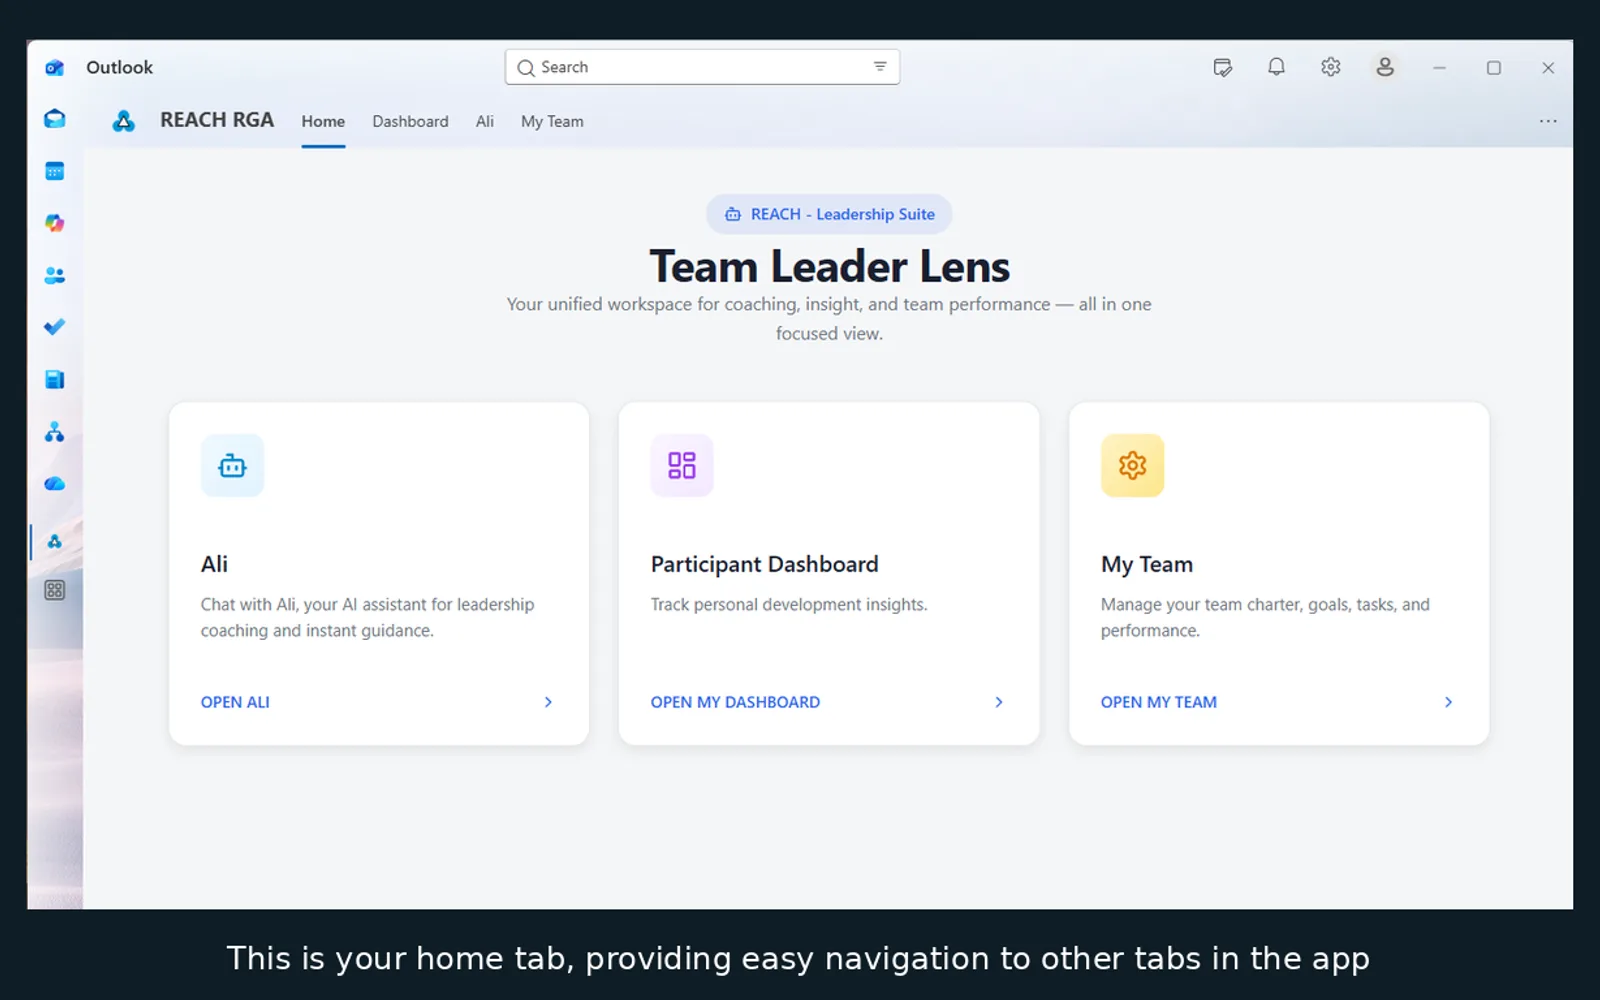Image resolution: width=1600 pixels, height=1000 pixels.
Task: Click the Participant Dashboard card title
Action: pos(764,564)
